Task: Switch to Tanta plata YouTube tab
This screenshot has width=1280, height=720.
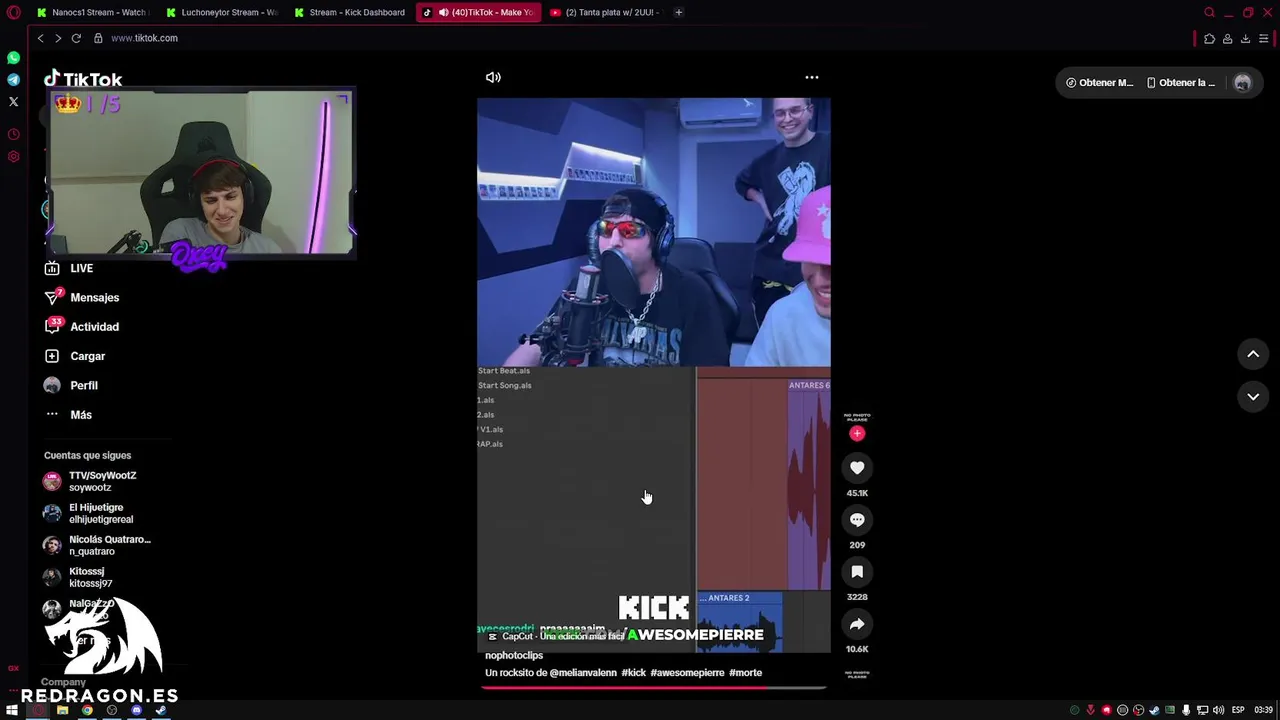Action: [605, 12]
